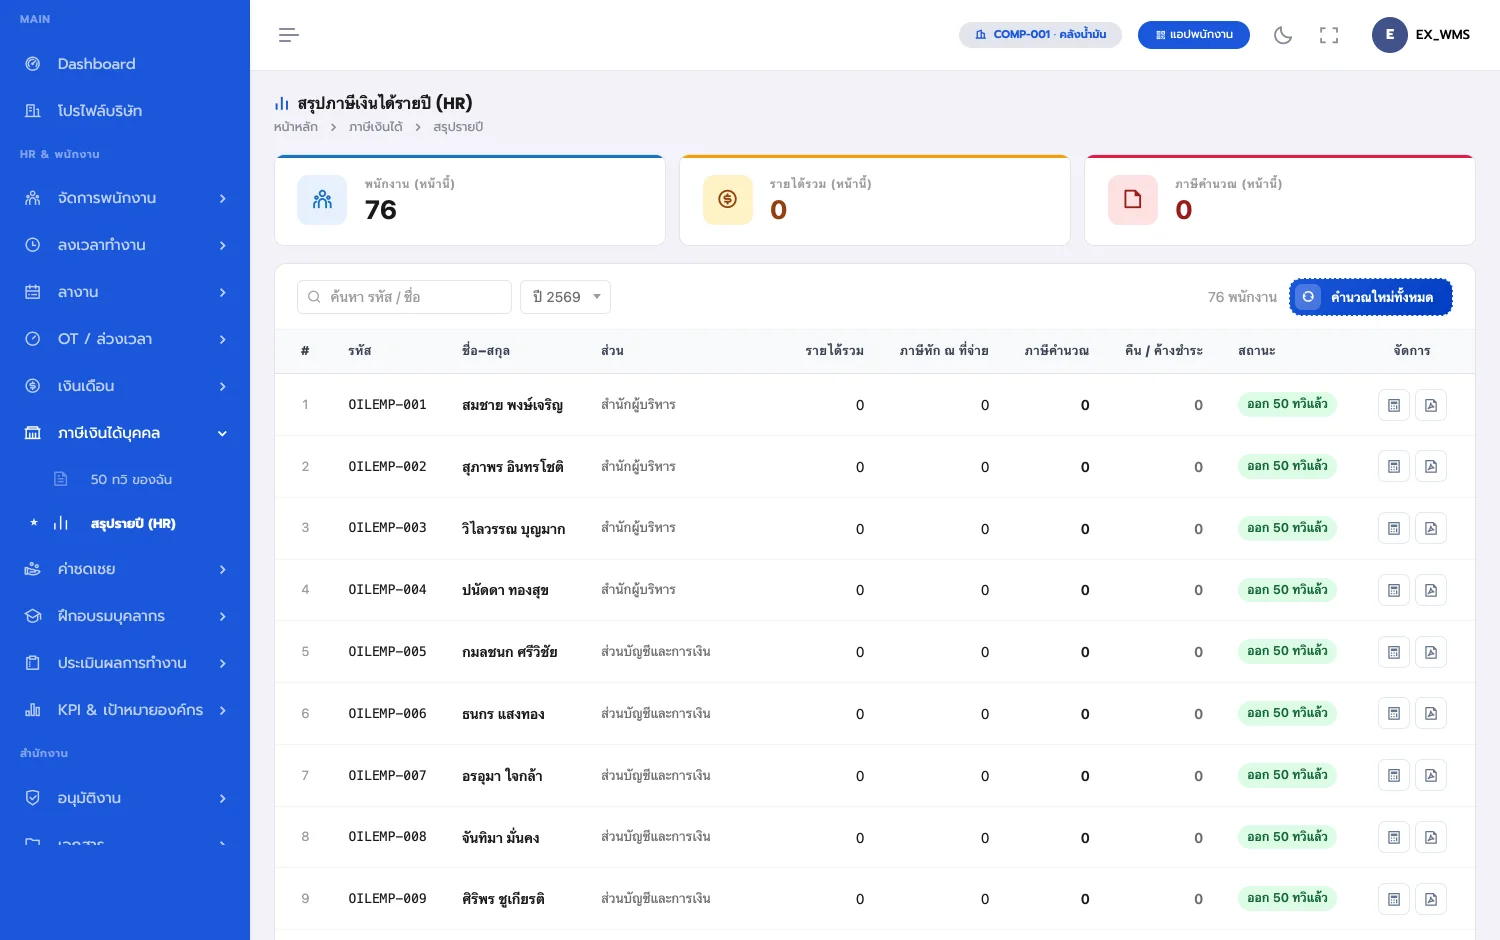Expand the ลงเวลาทำงาน sidebar menu
1500x940 pixels.
(x=125, y=245)
